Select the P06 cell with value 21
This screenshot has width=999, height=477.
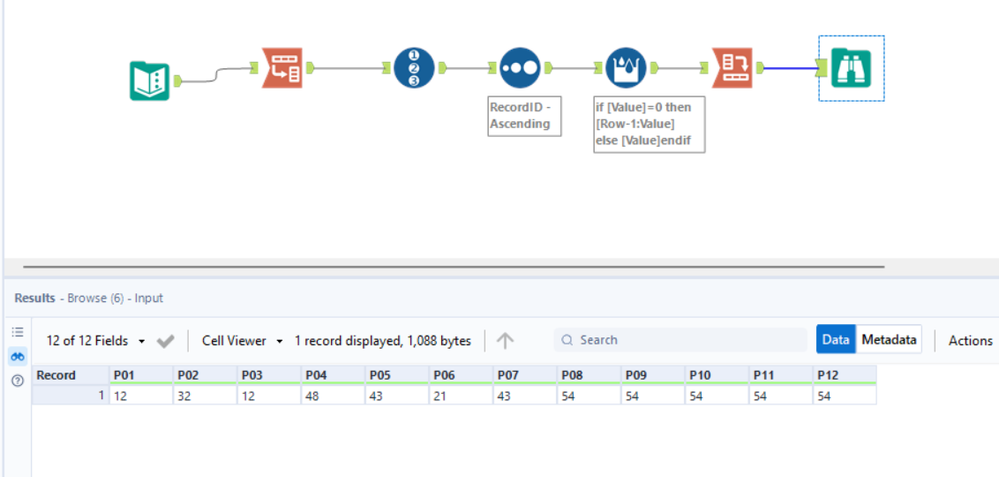coord(461,395)
